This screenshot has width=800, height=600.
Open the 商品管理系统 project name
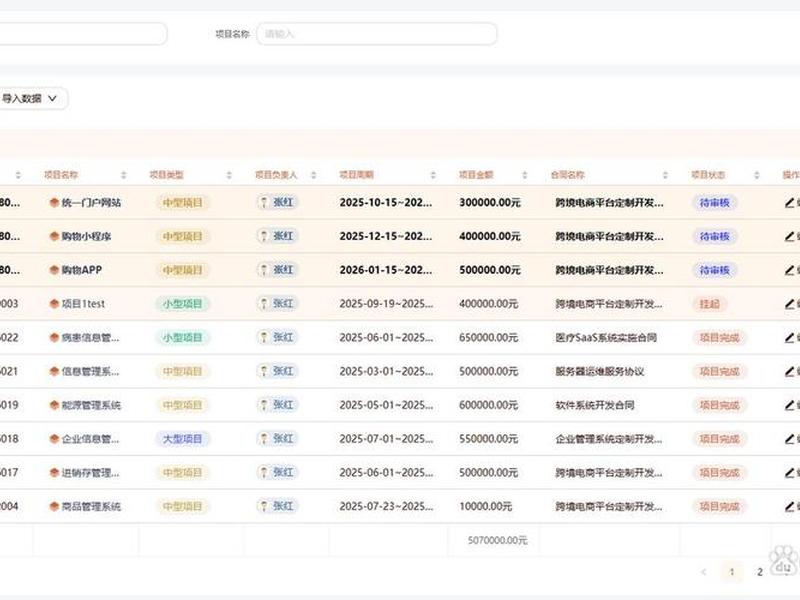point(91,506)
